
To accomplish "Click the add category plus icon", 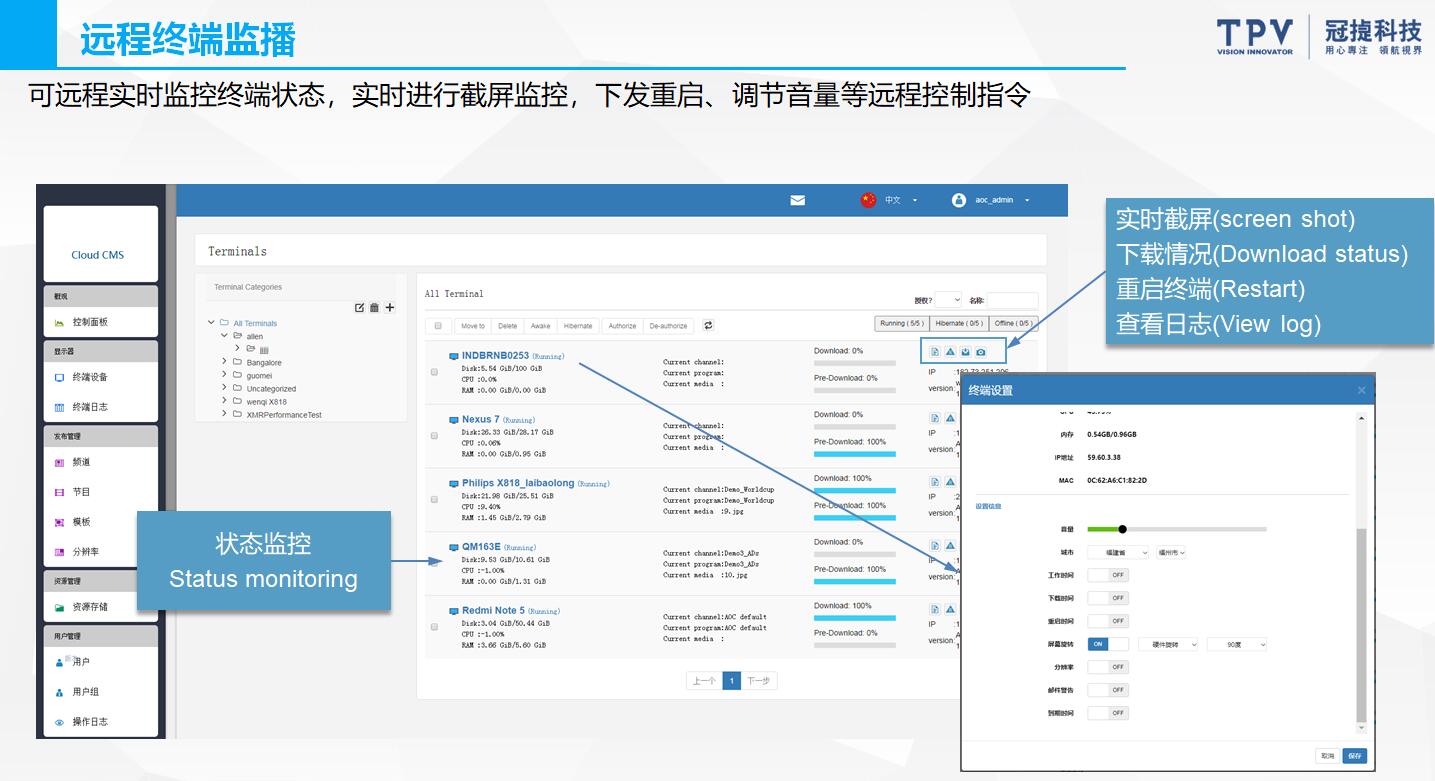I will click(390, 308).
